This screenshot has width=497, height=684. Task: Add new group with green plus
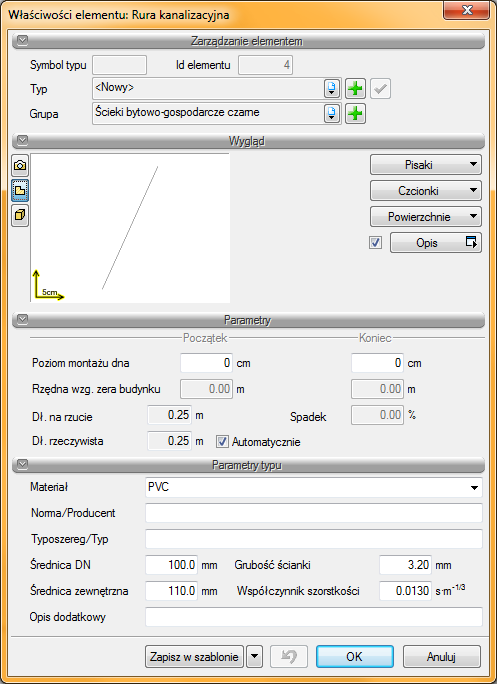pos(355,114)
